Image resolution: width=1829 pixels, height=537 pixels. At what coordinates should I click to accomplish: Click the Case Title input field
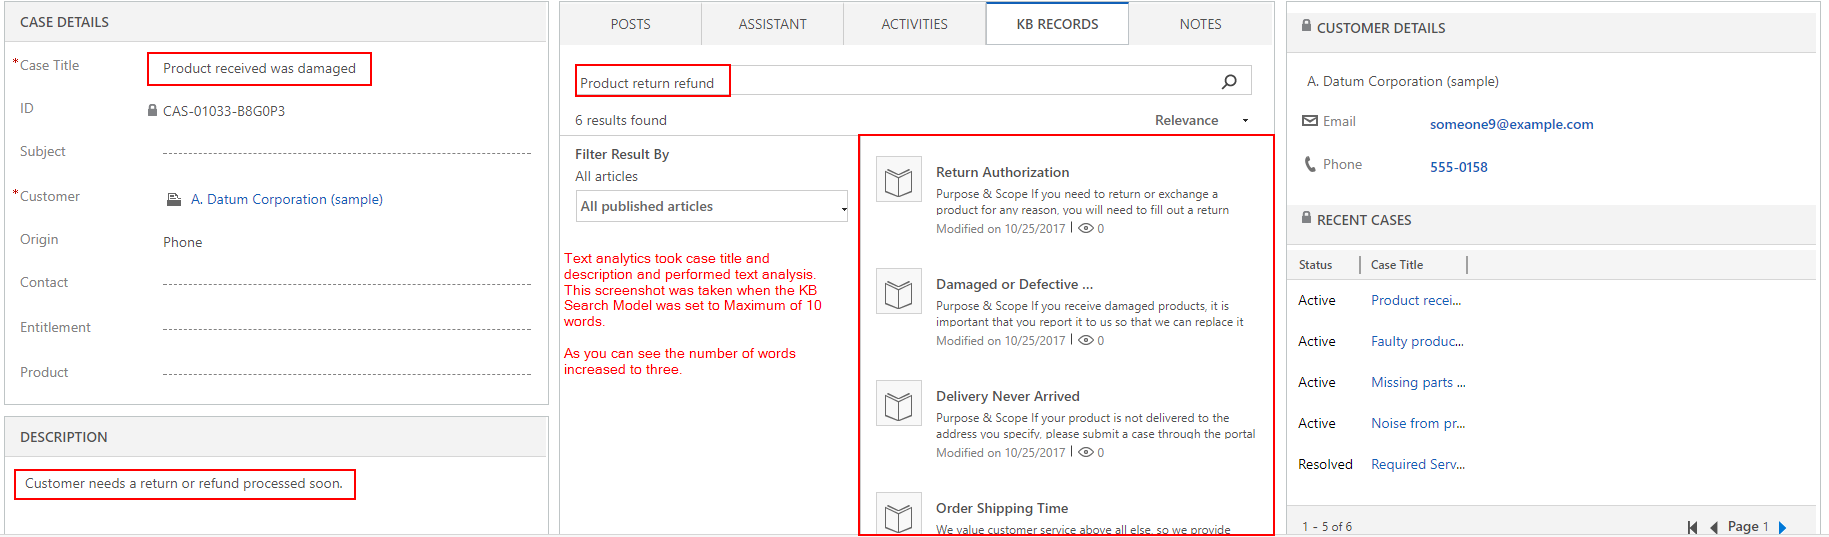[x=259, y=68]
